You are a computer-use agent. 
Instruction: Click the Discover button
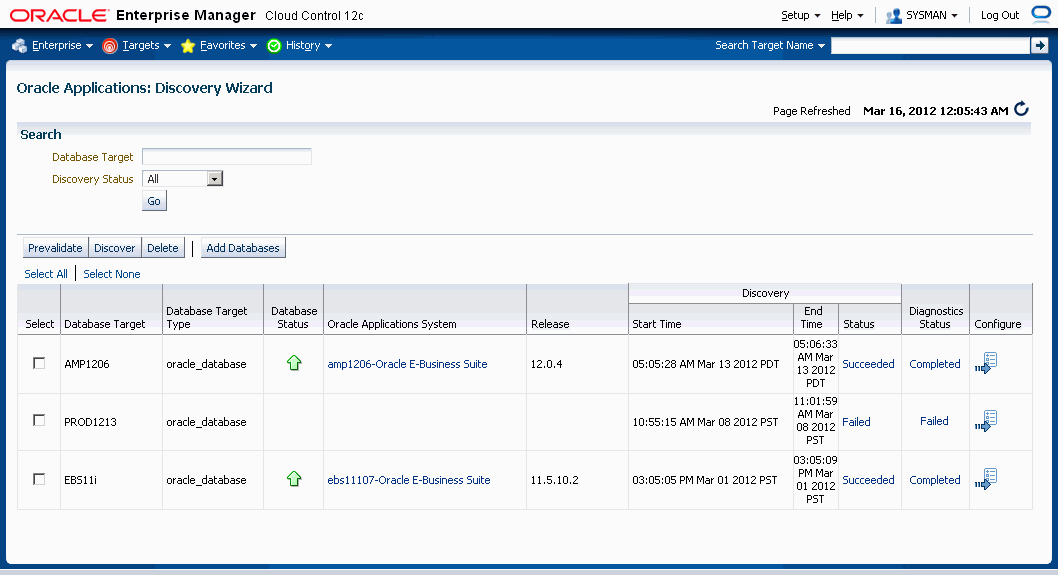point(115,248)
